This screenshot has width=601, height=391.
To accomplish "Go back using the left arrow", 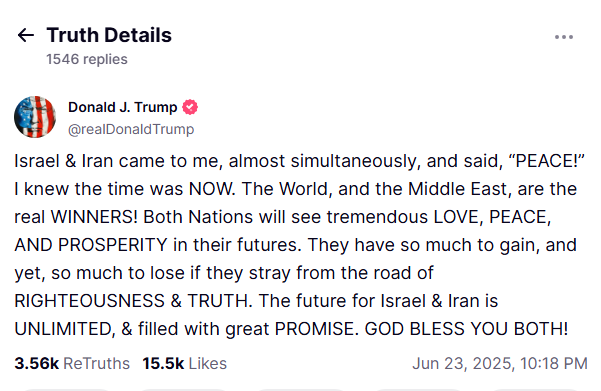I will (x=26, y=35).
